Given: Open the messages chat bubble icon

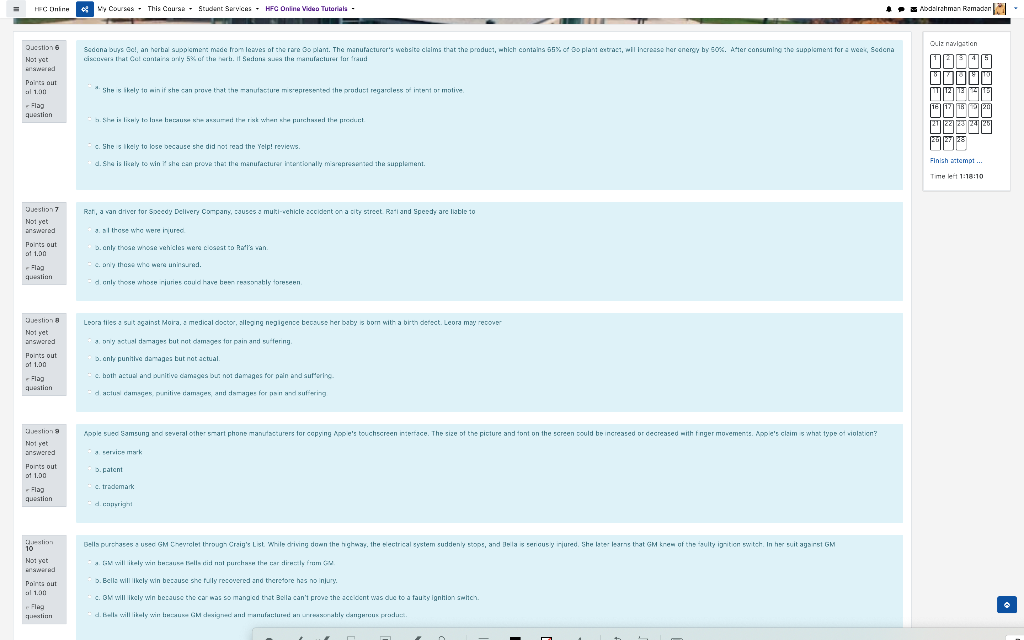Looking at the screenshot, I should (x=901, y=9).
